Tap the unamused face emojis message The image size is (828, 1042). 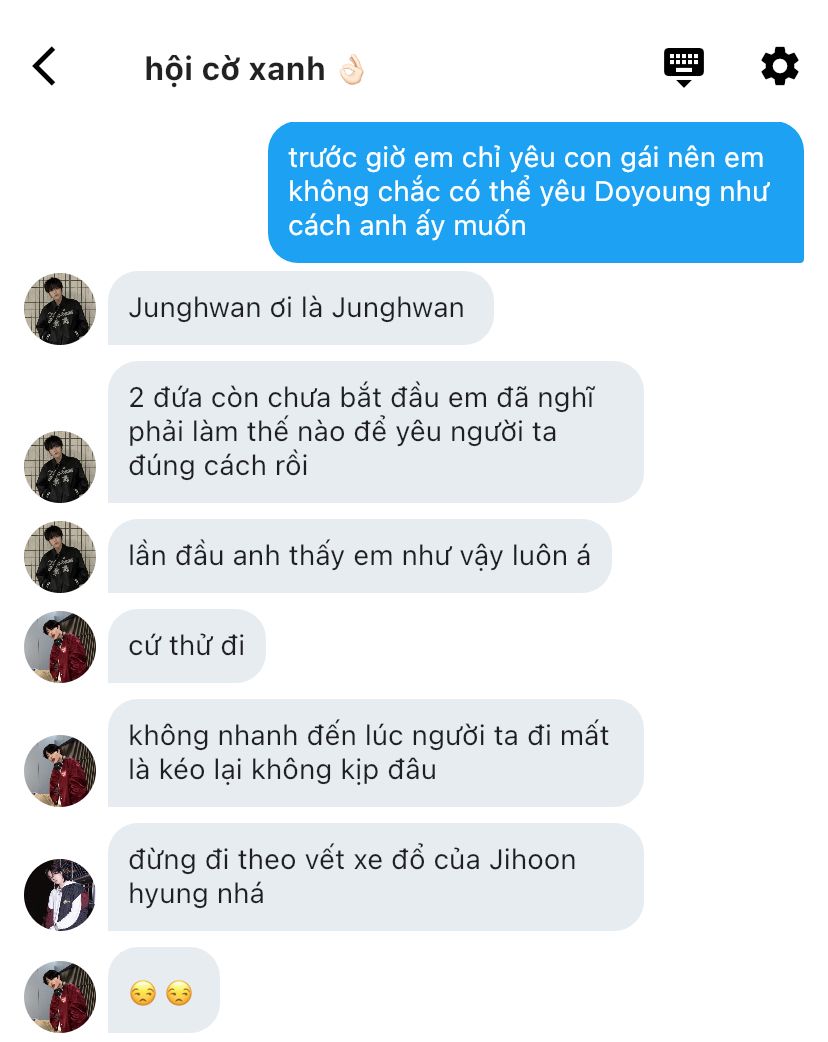163,993
